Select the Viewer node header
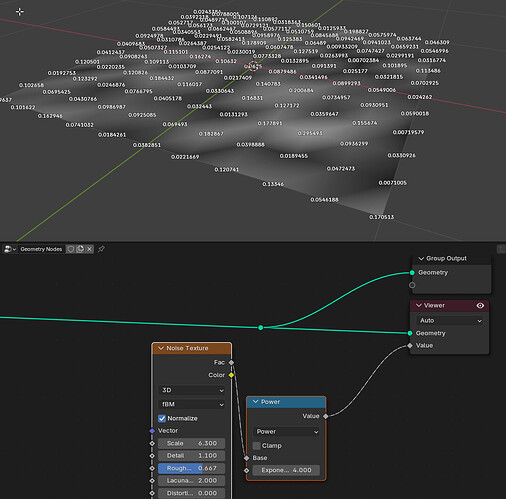This screenshot has width=506, height=499. point(449,305)
